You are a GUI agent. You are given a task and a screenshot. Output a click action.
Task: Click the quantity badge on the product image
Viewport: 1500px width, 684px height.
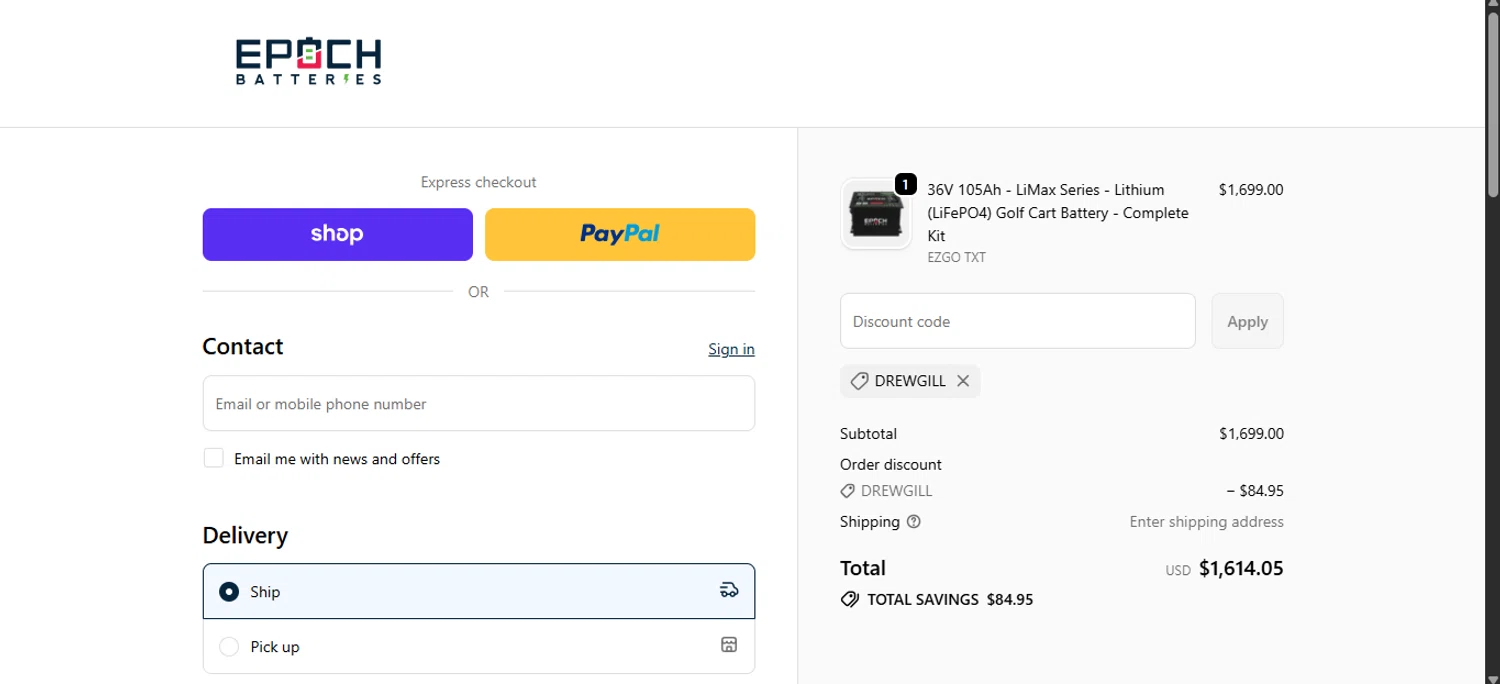pos(905,184)
